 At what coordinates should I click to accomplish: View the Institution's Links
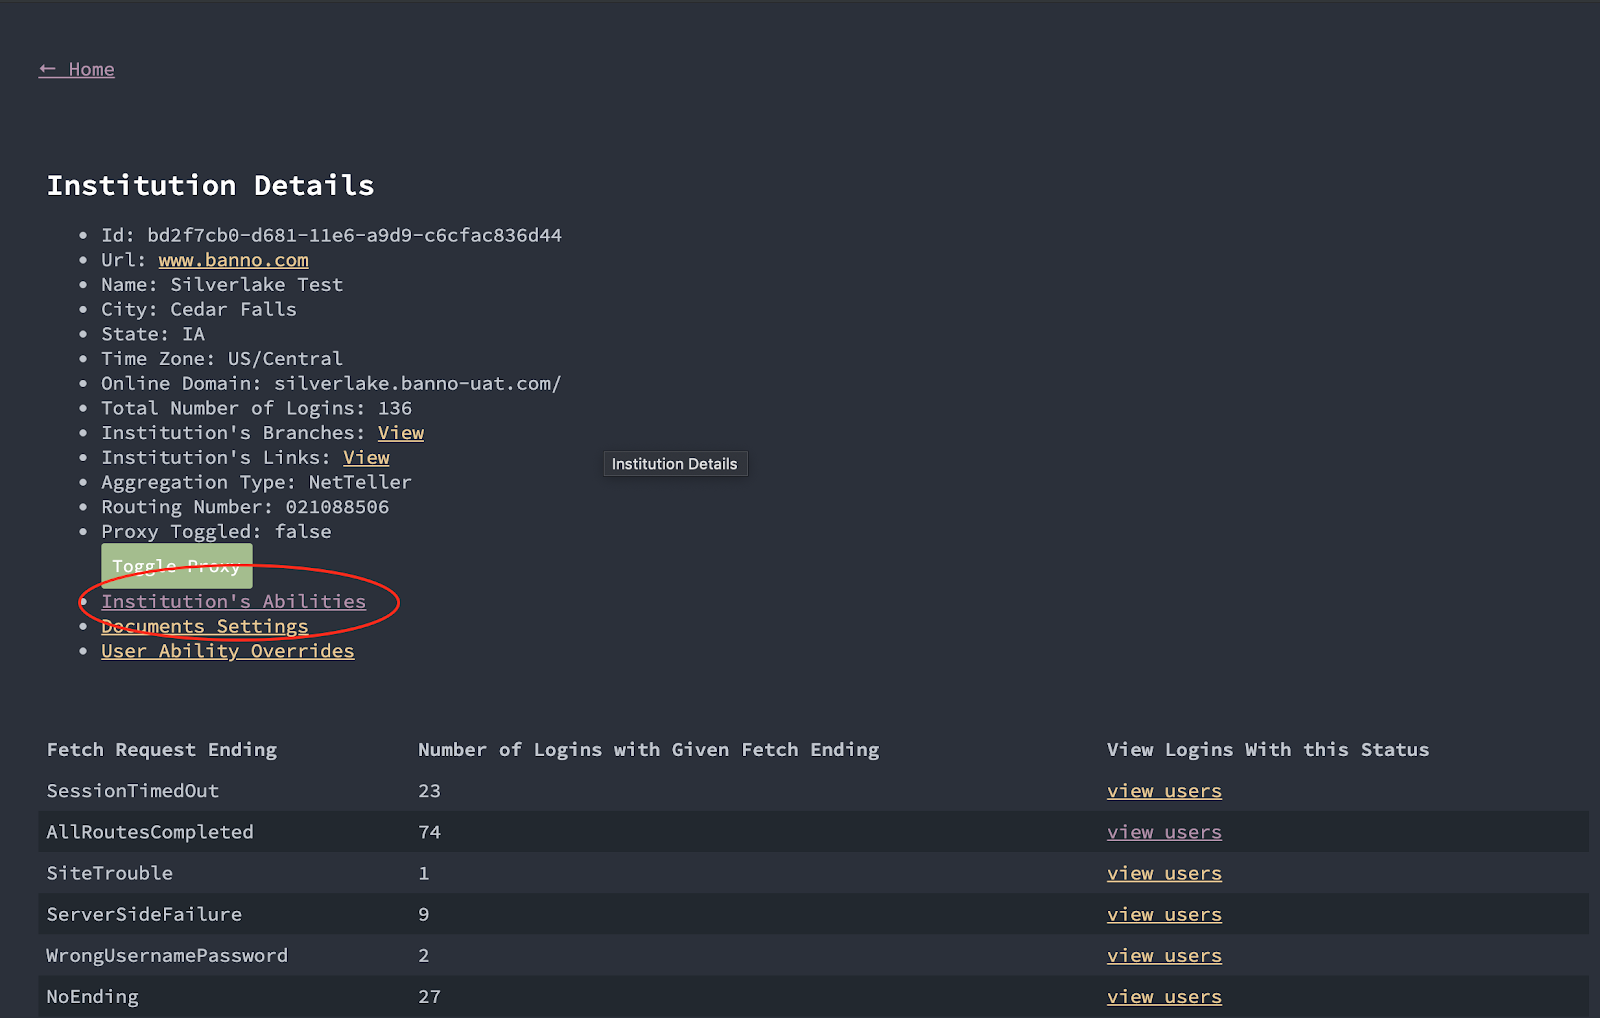click(x=366, y=458)
